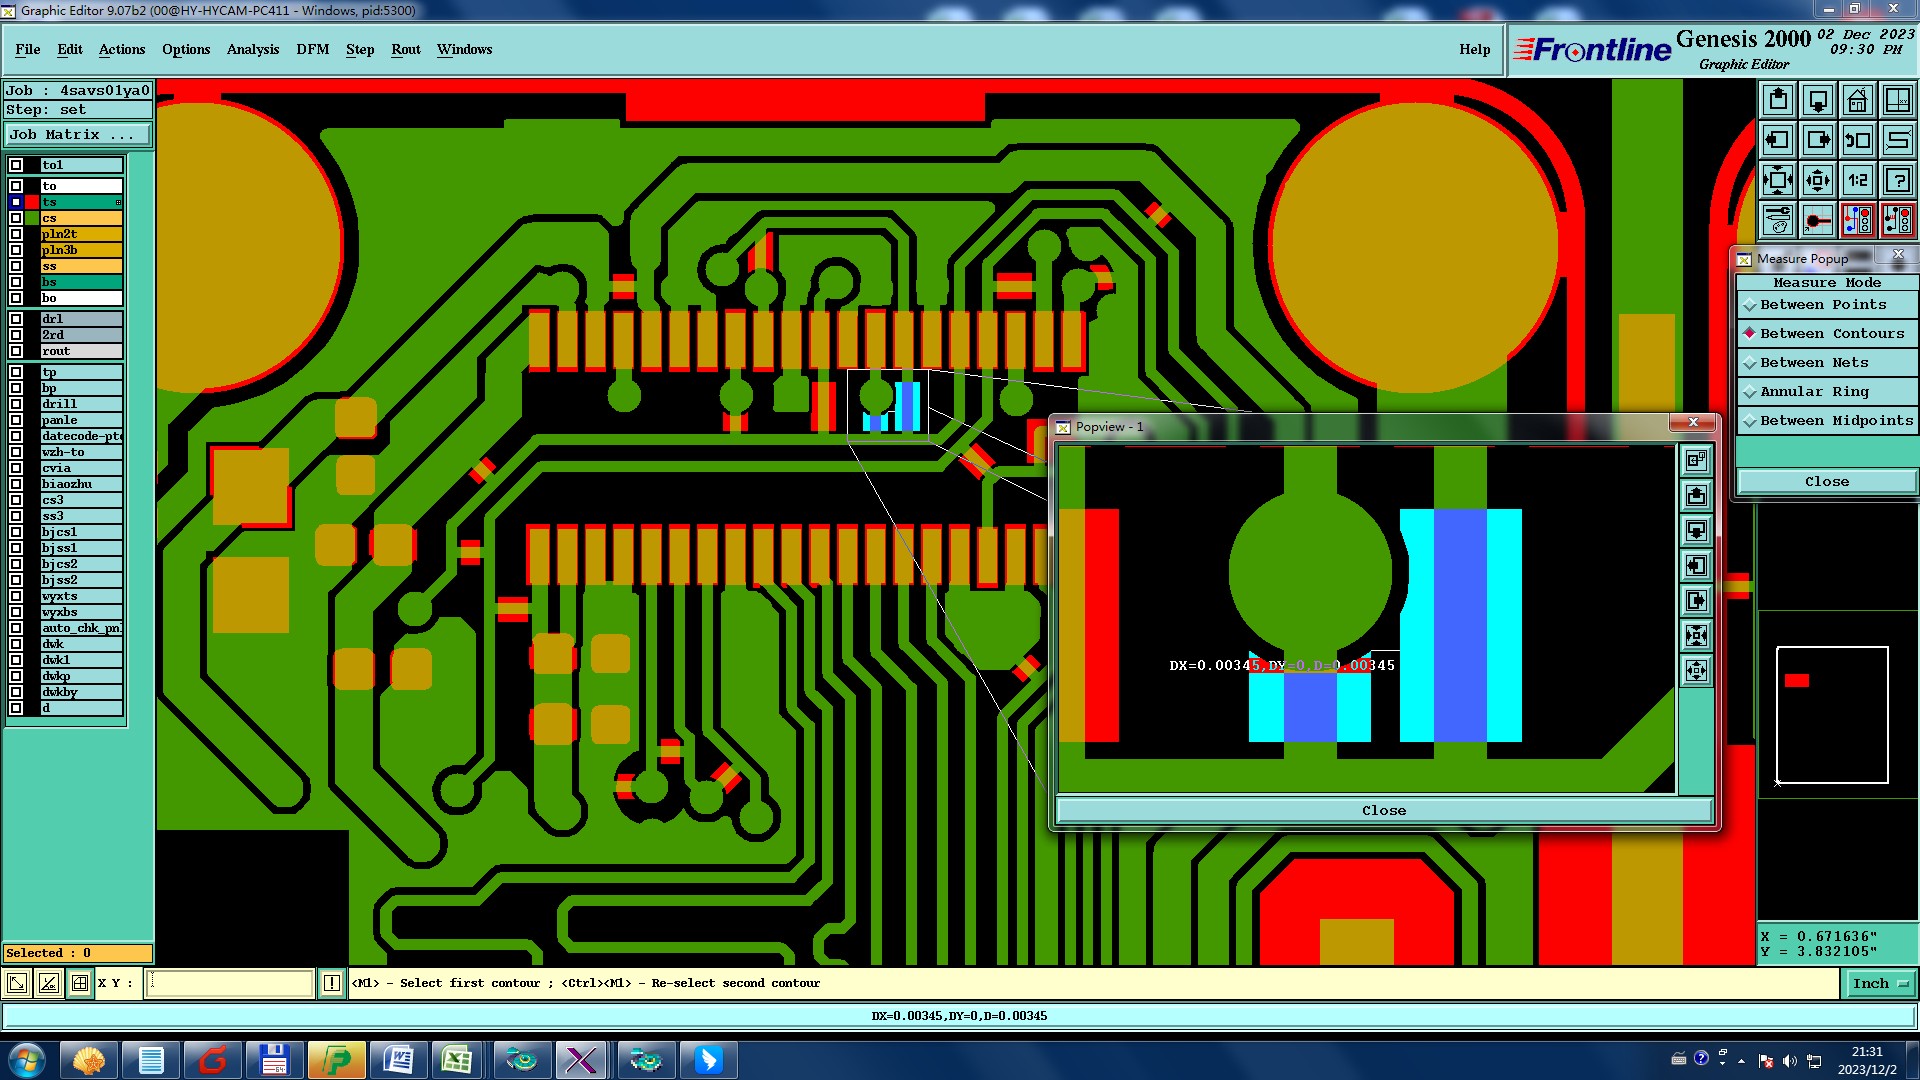Click the Home view icon
1920x1080 pixels.
(x=1857, y=100)
